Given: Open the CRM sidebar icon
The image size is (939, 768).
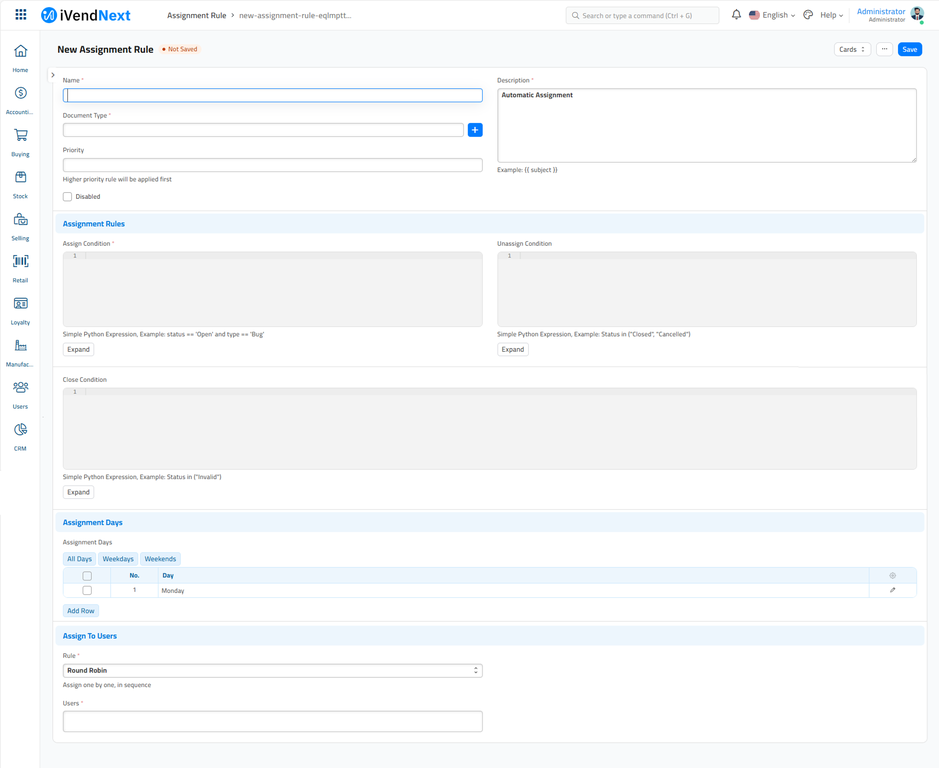Looking at the screenshot, I should pyautogui.click(x=20, y=430).
